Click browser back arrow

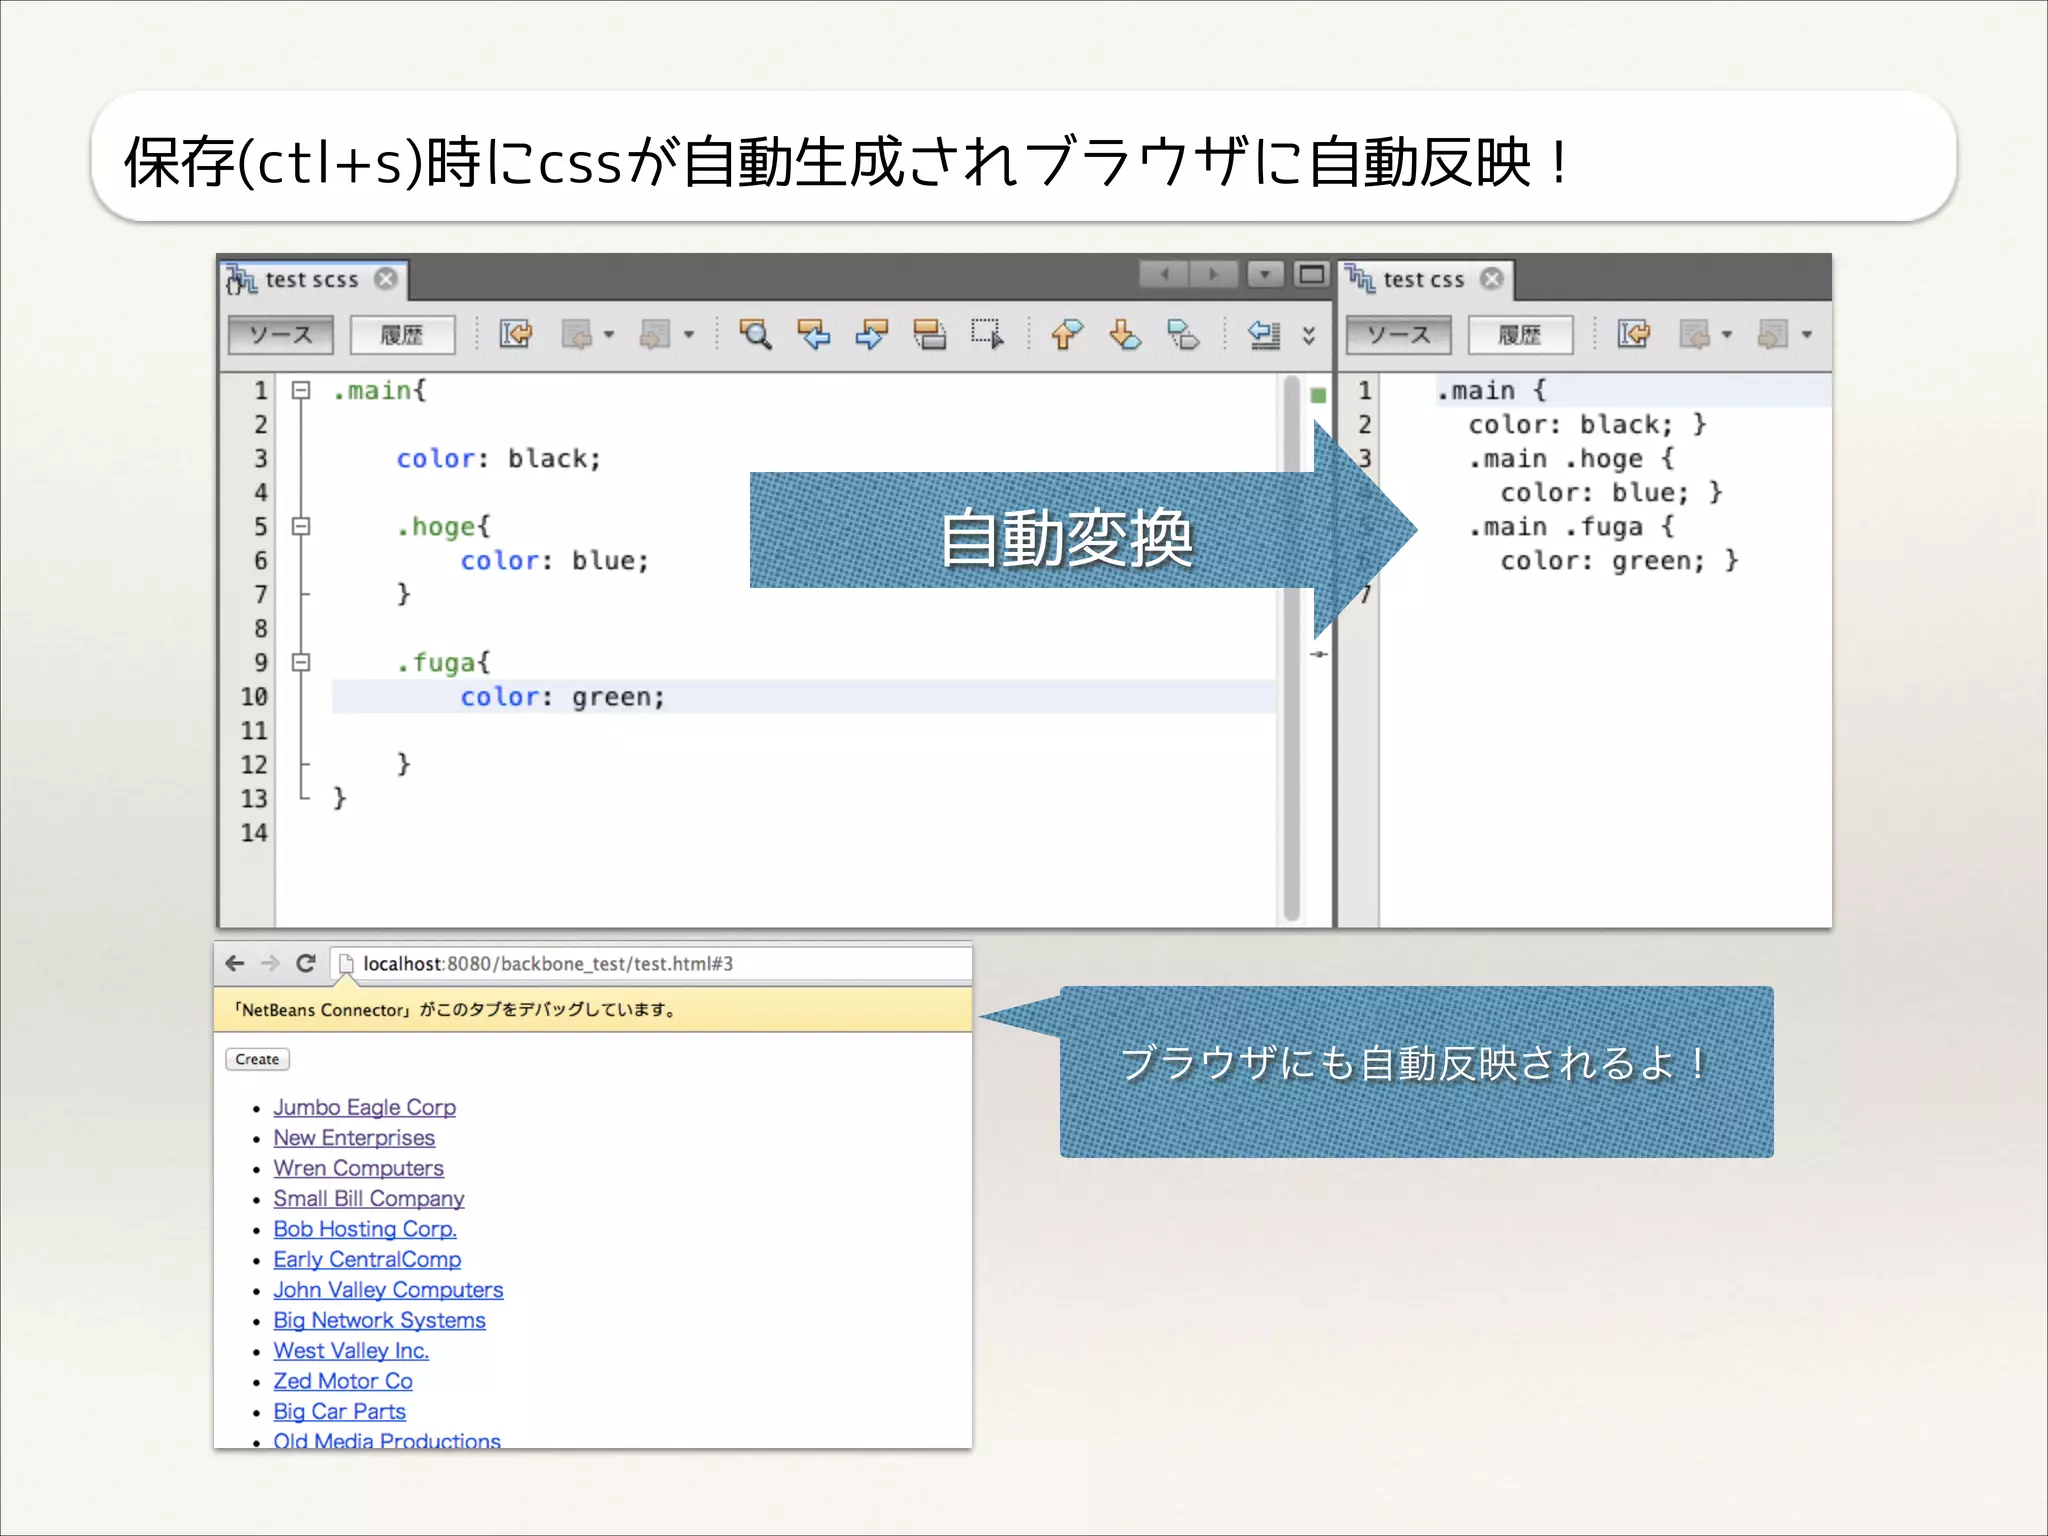tap(235, 963)
